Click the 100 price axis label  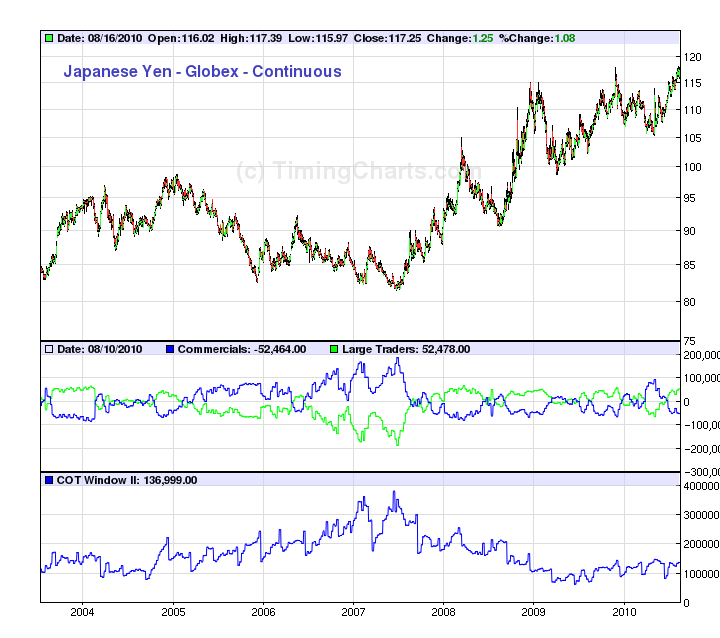coord(692,167)
